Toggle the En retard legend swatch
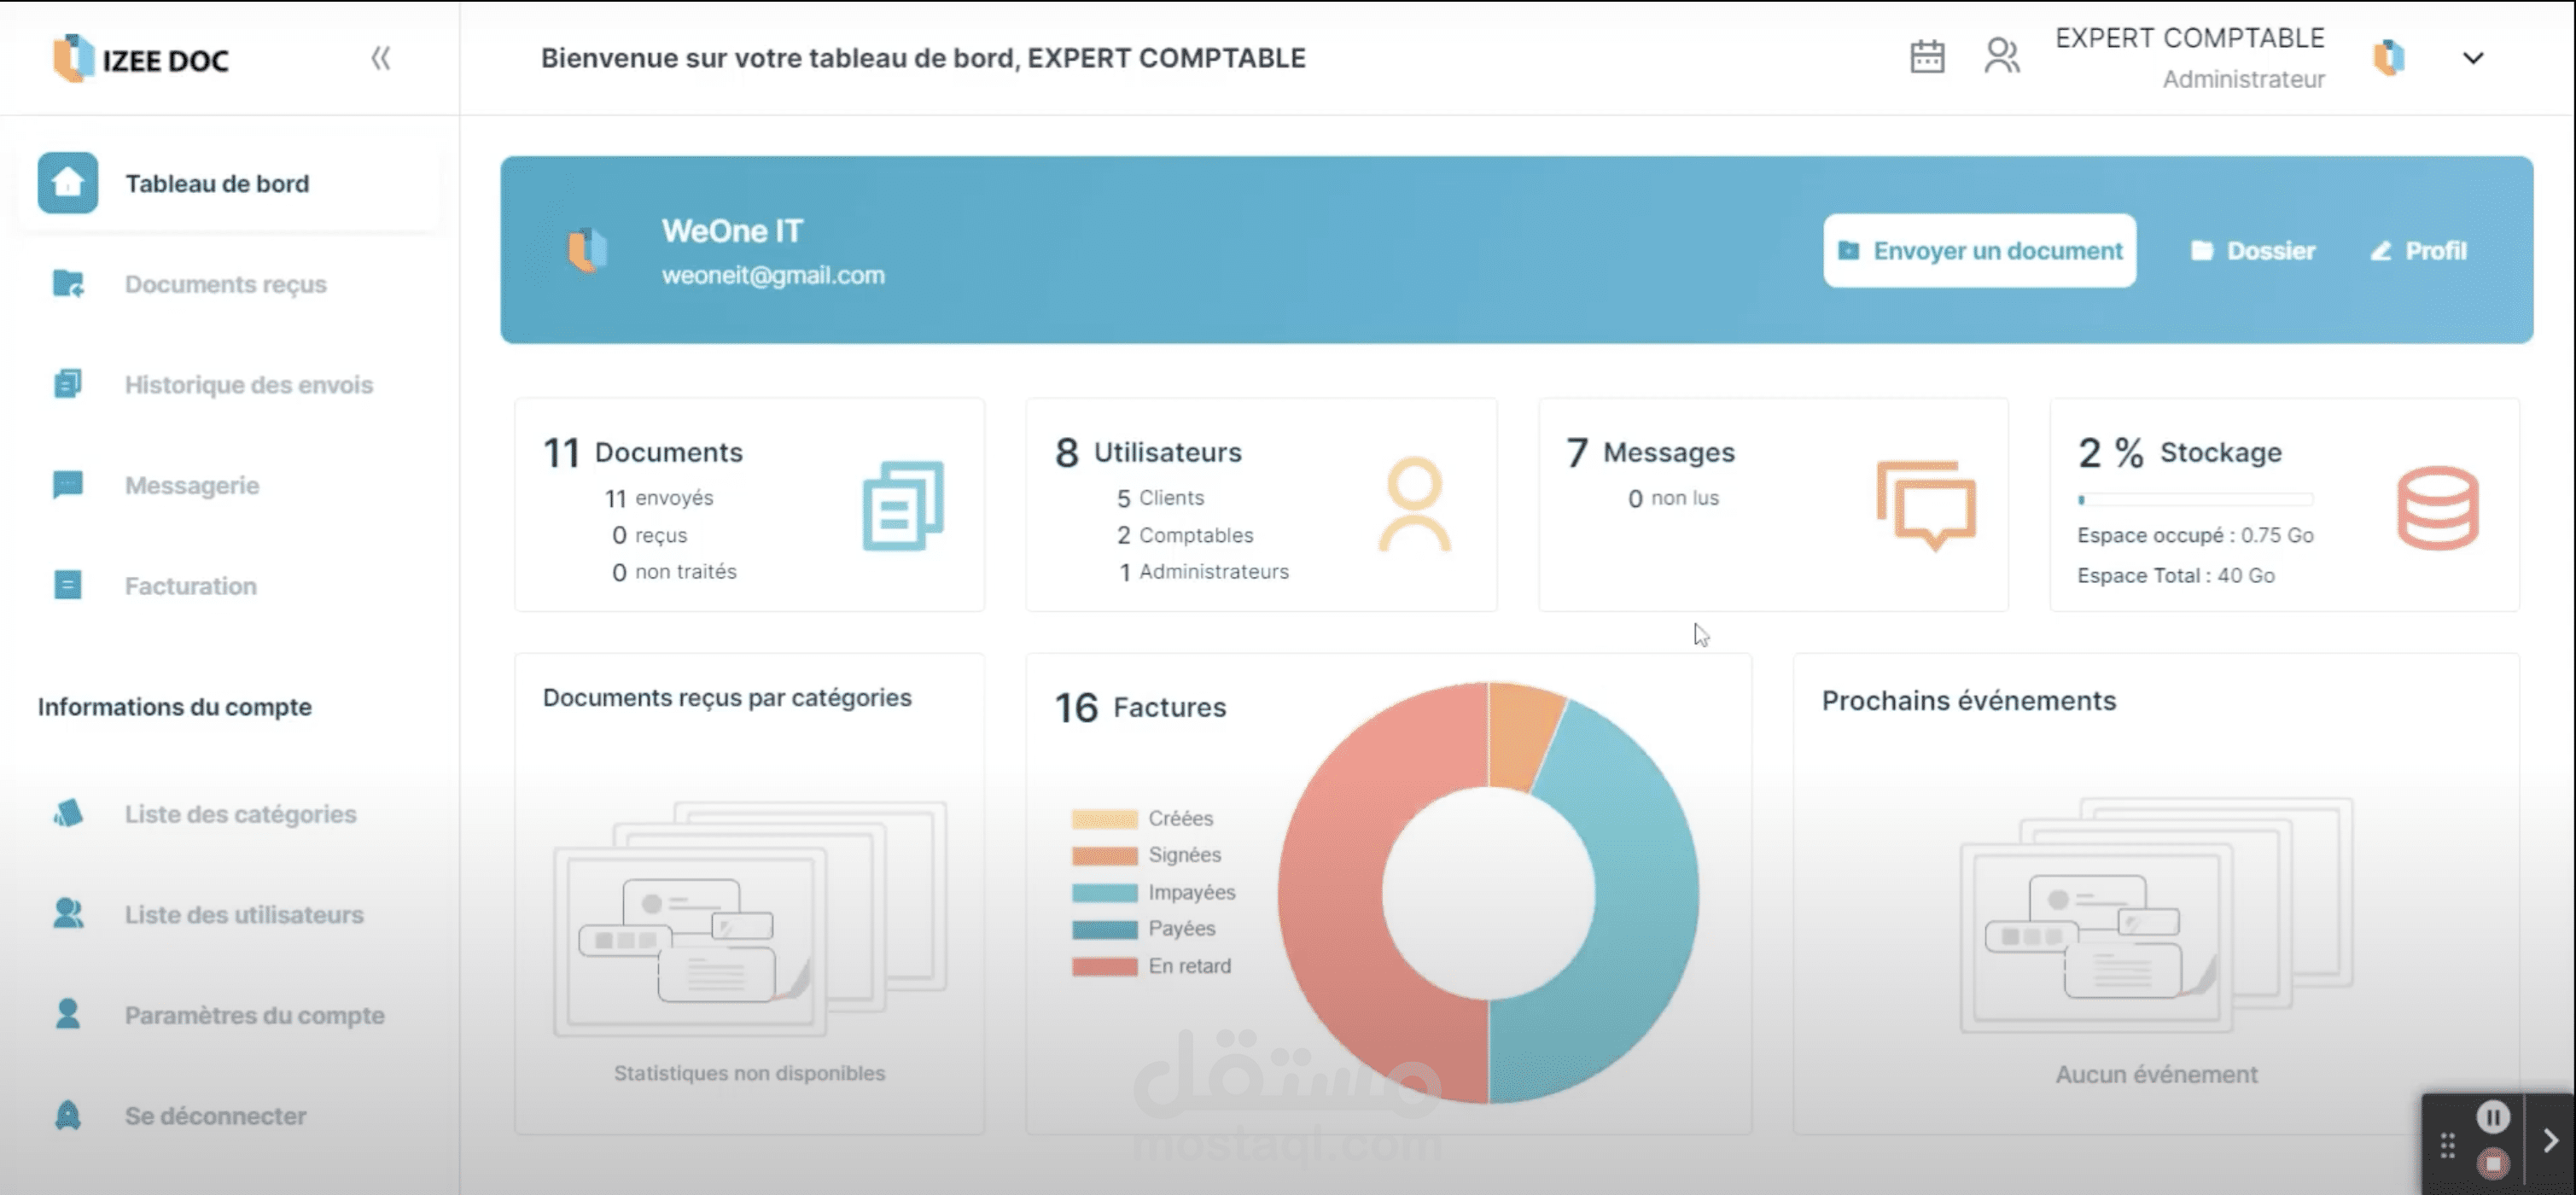 tap(1104, 966)
